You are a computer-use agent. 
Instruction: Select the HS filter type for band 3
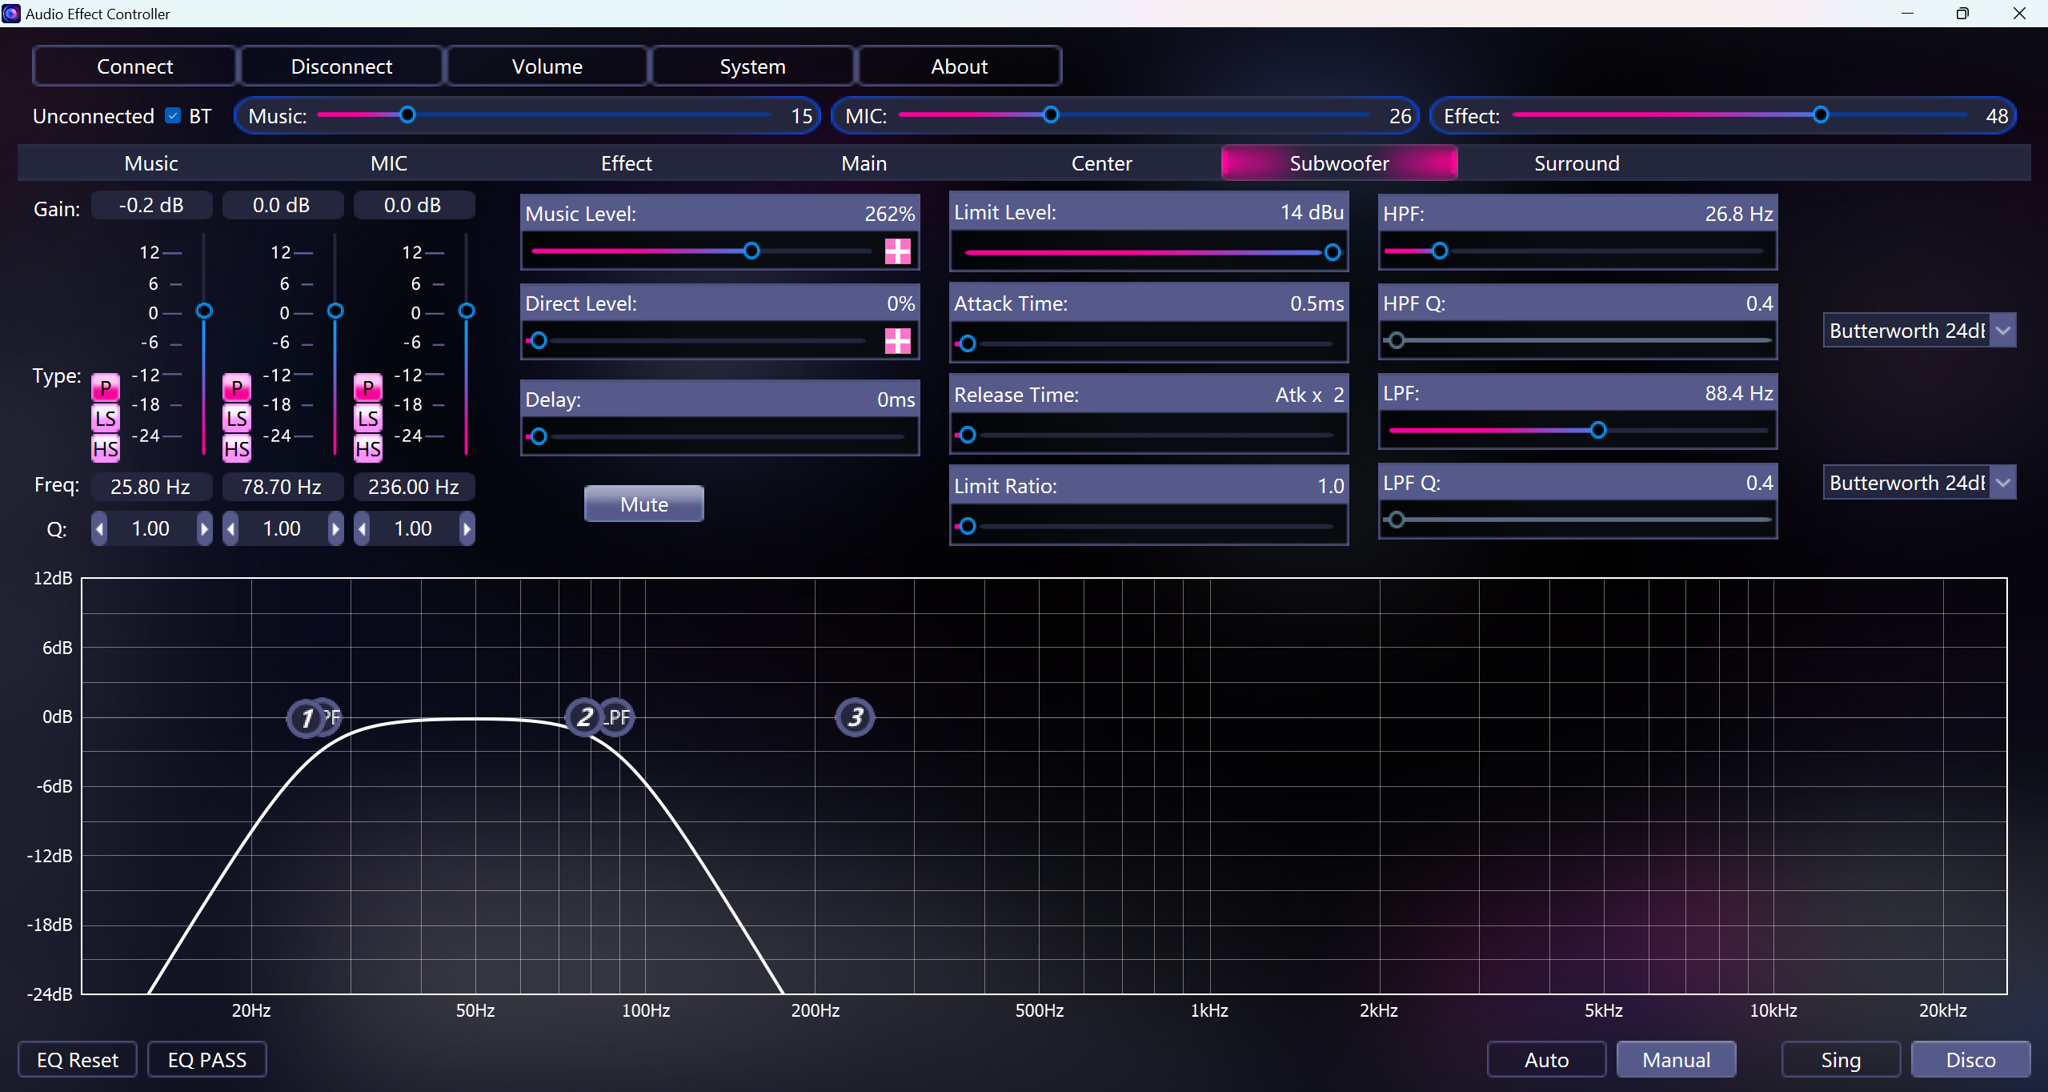[368, 449]
